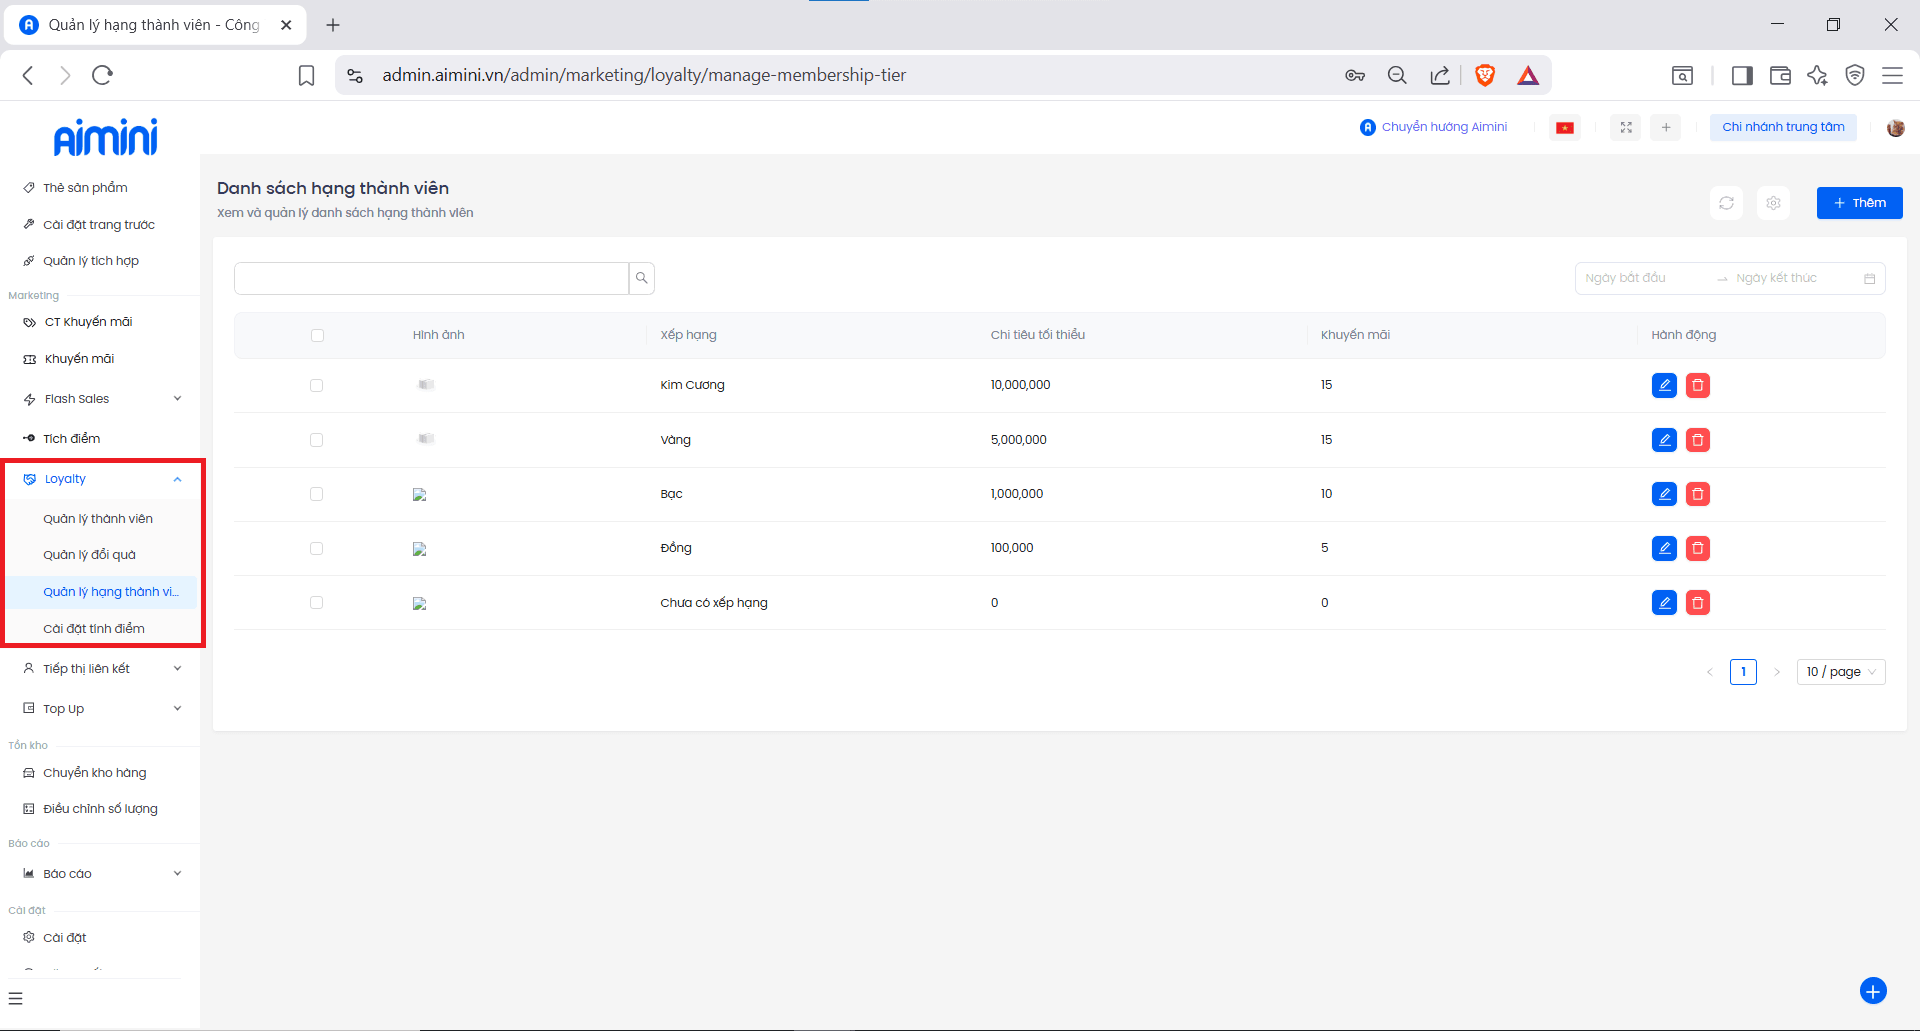Screen dimensions: 1920x1031
Task: Open the 10 / page size dropdown
Action: point(1840,672)
